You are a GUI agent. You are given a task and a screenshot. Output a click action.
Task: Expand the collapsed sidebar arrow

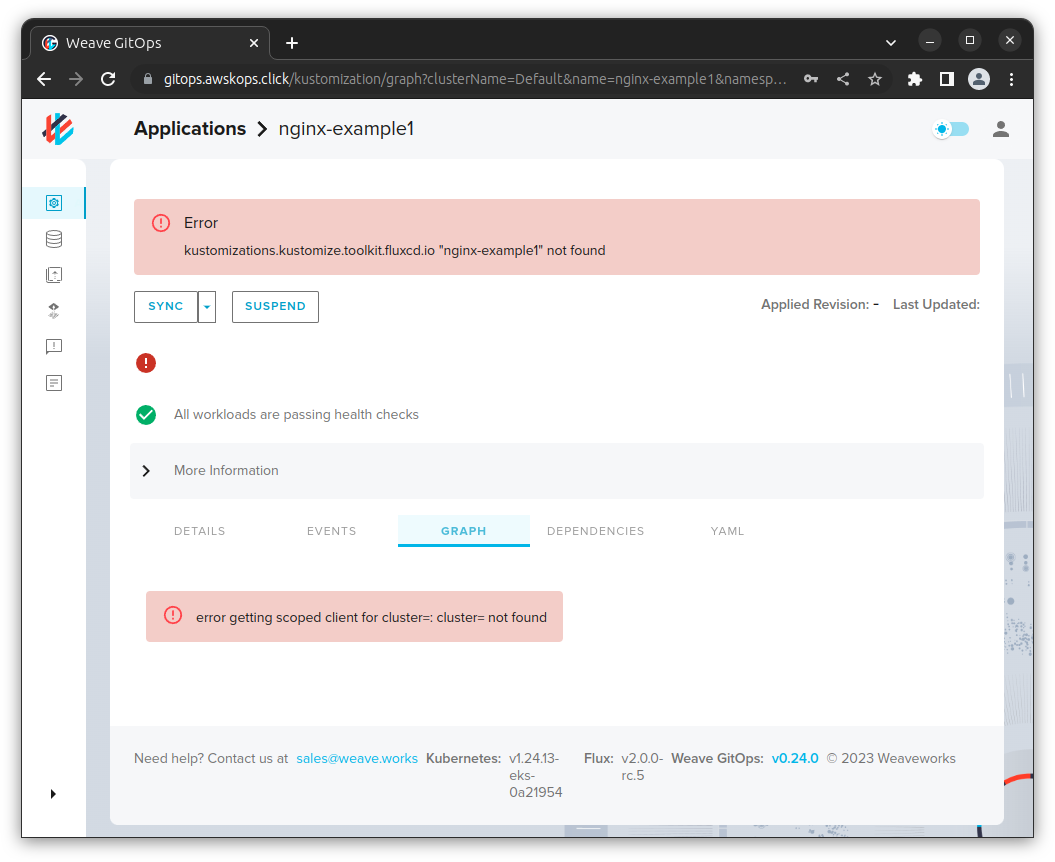(x=53, y=794)
